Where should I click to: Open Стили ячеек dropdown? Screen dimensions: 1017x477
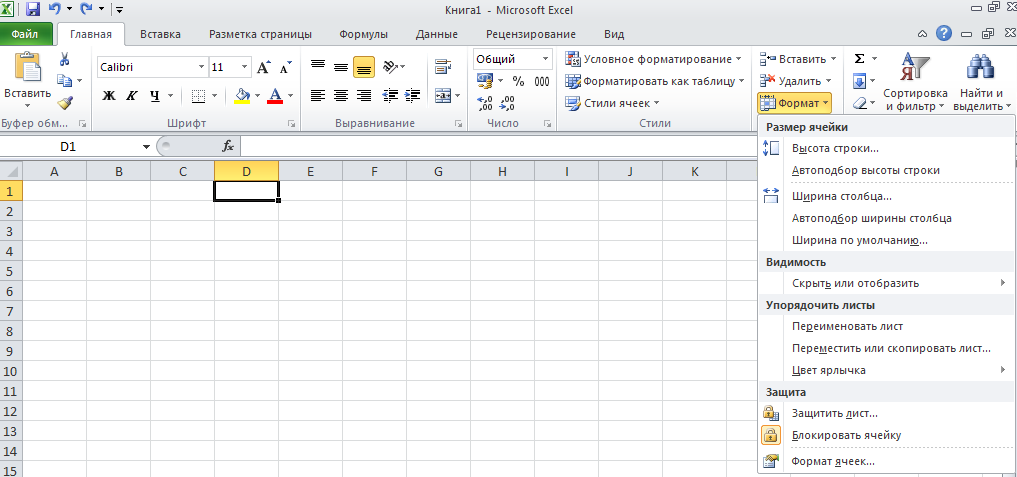(x=612, y=103)
